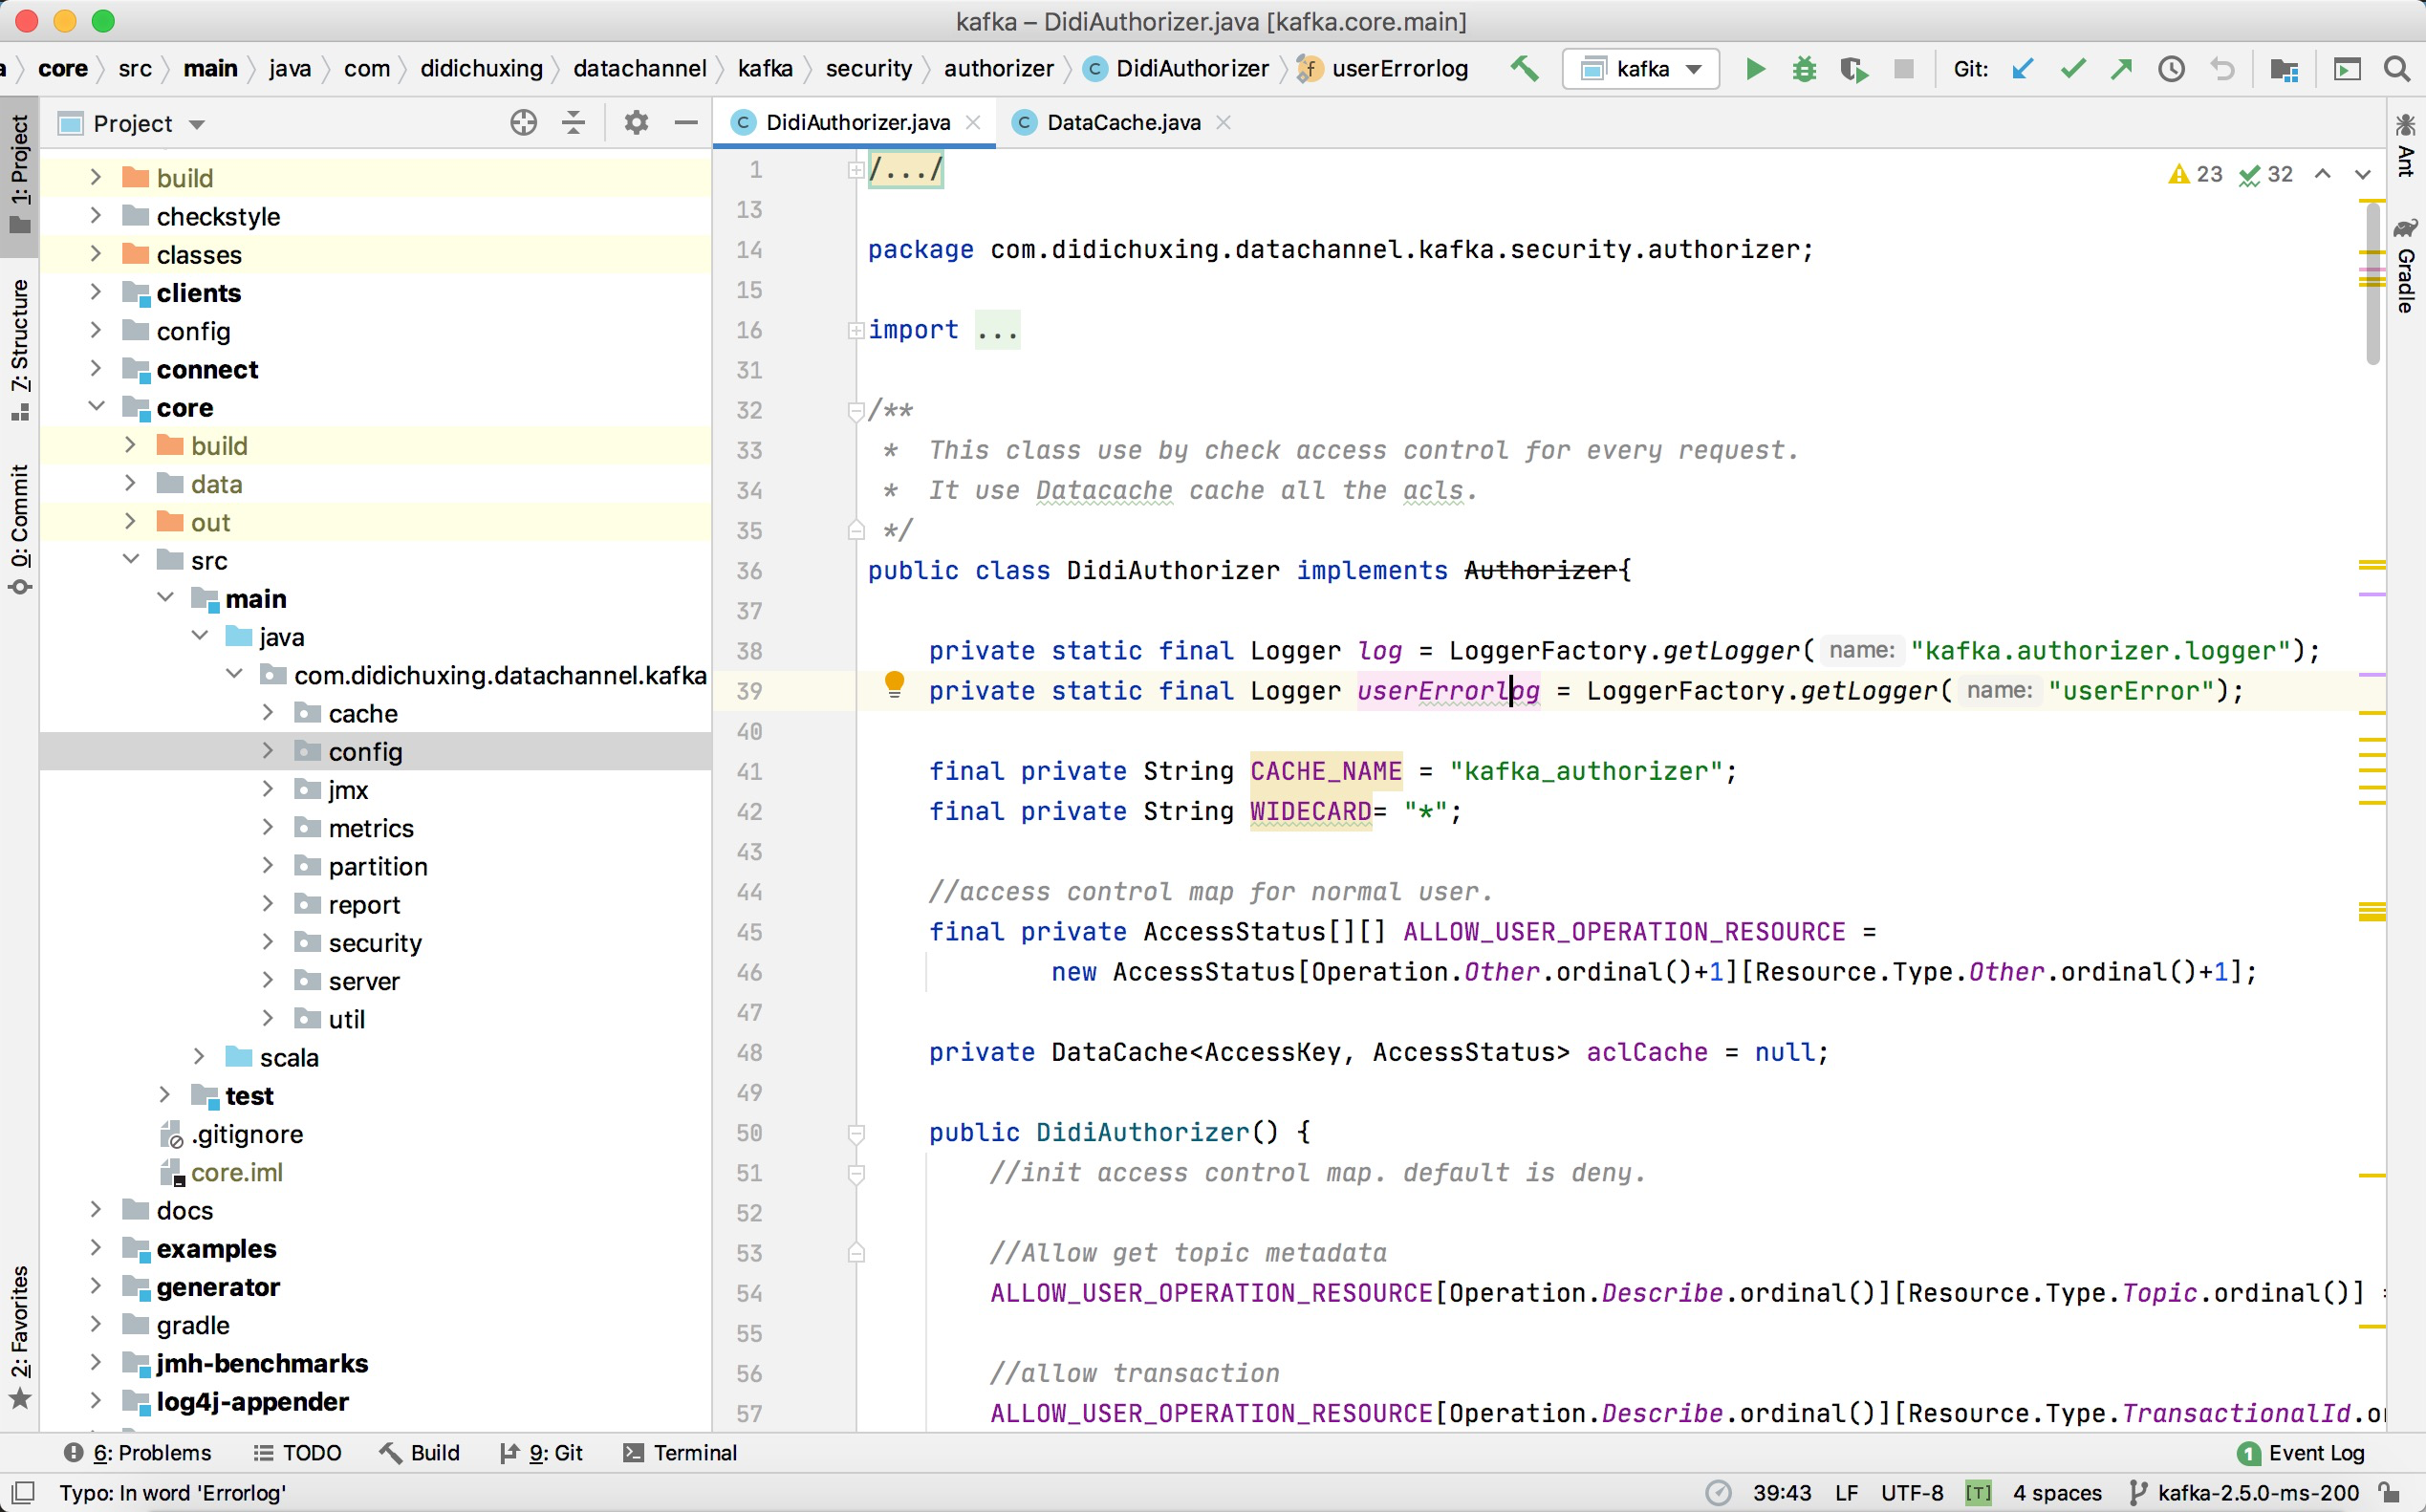This screenshot has width=2426, height=1512.
Task: Click the Search Everywhere magnifier icon
Action: pos(2397,69)
